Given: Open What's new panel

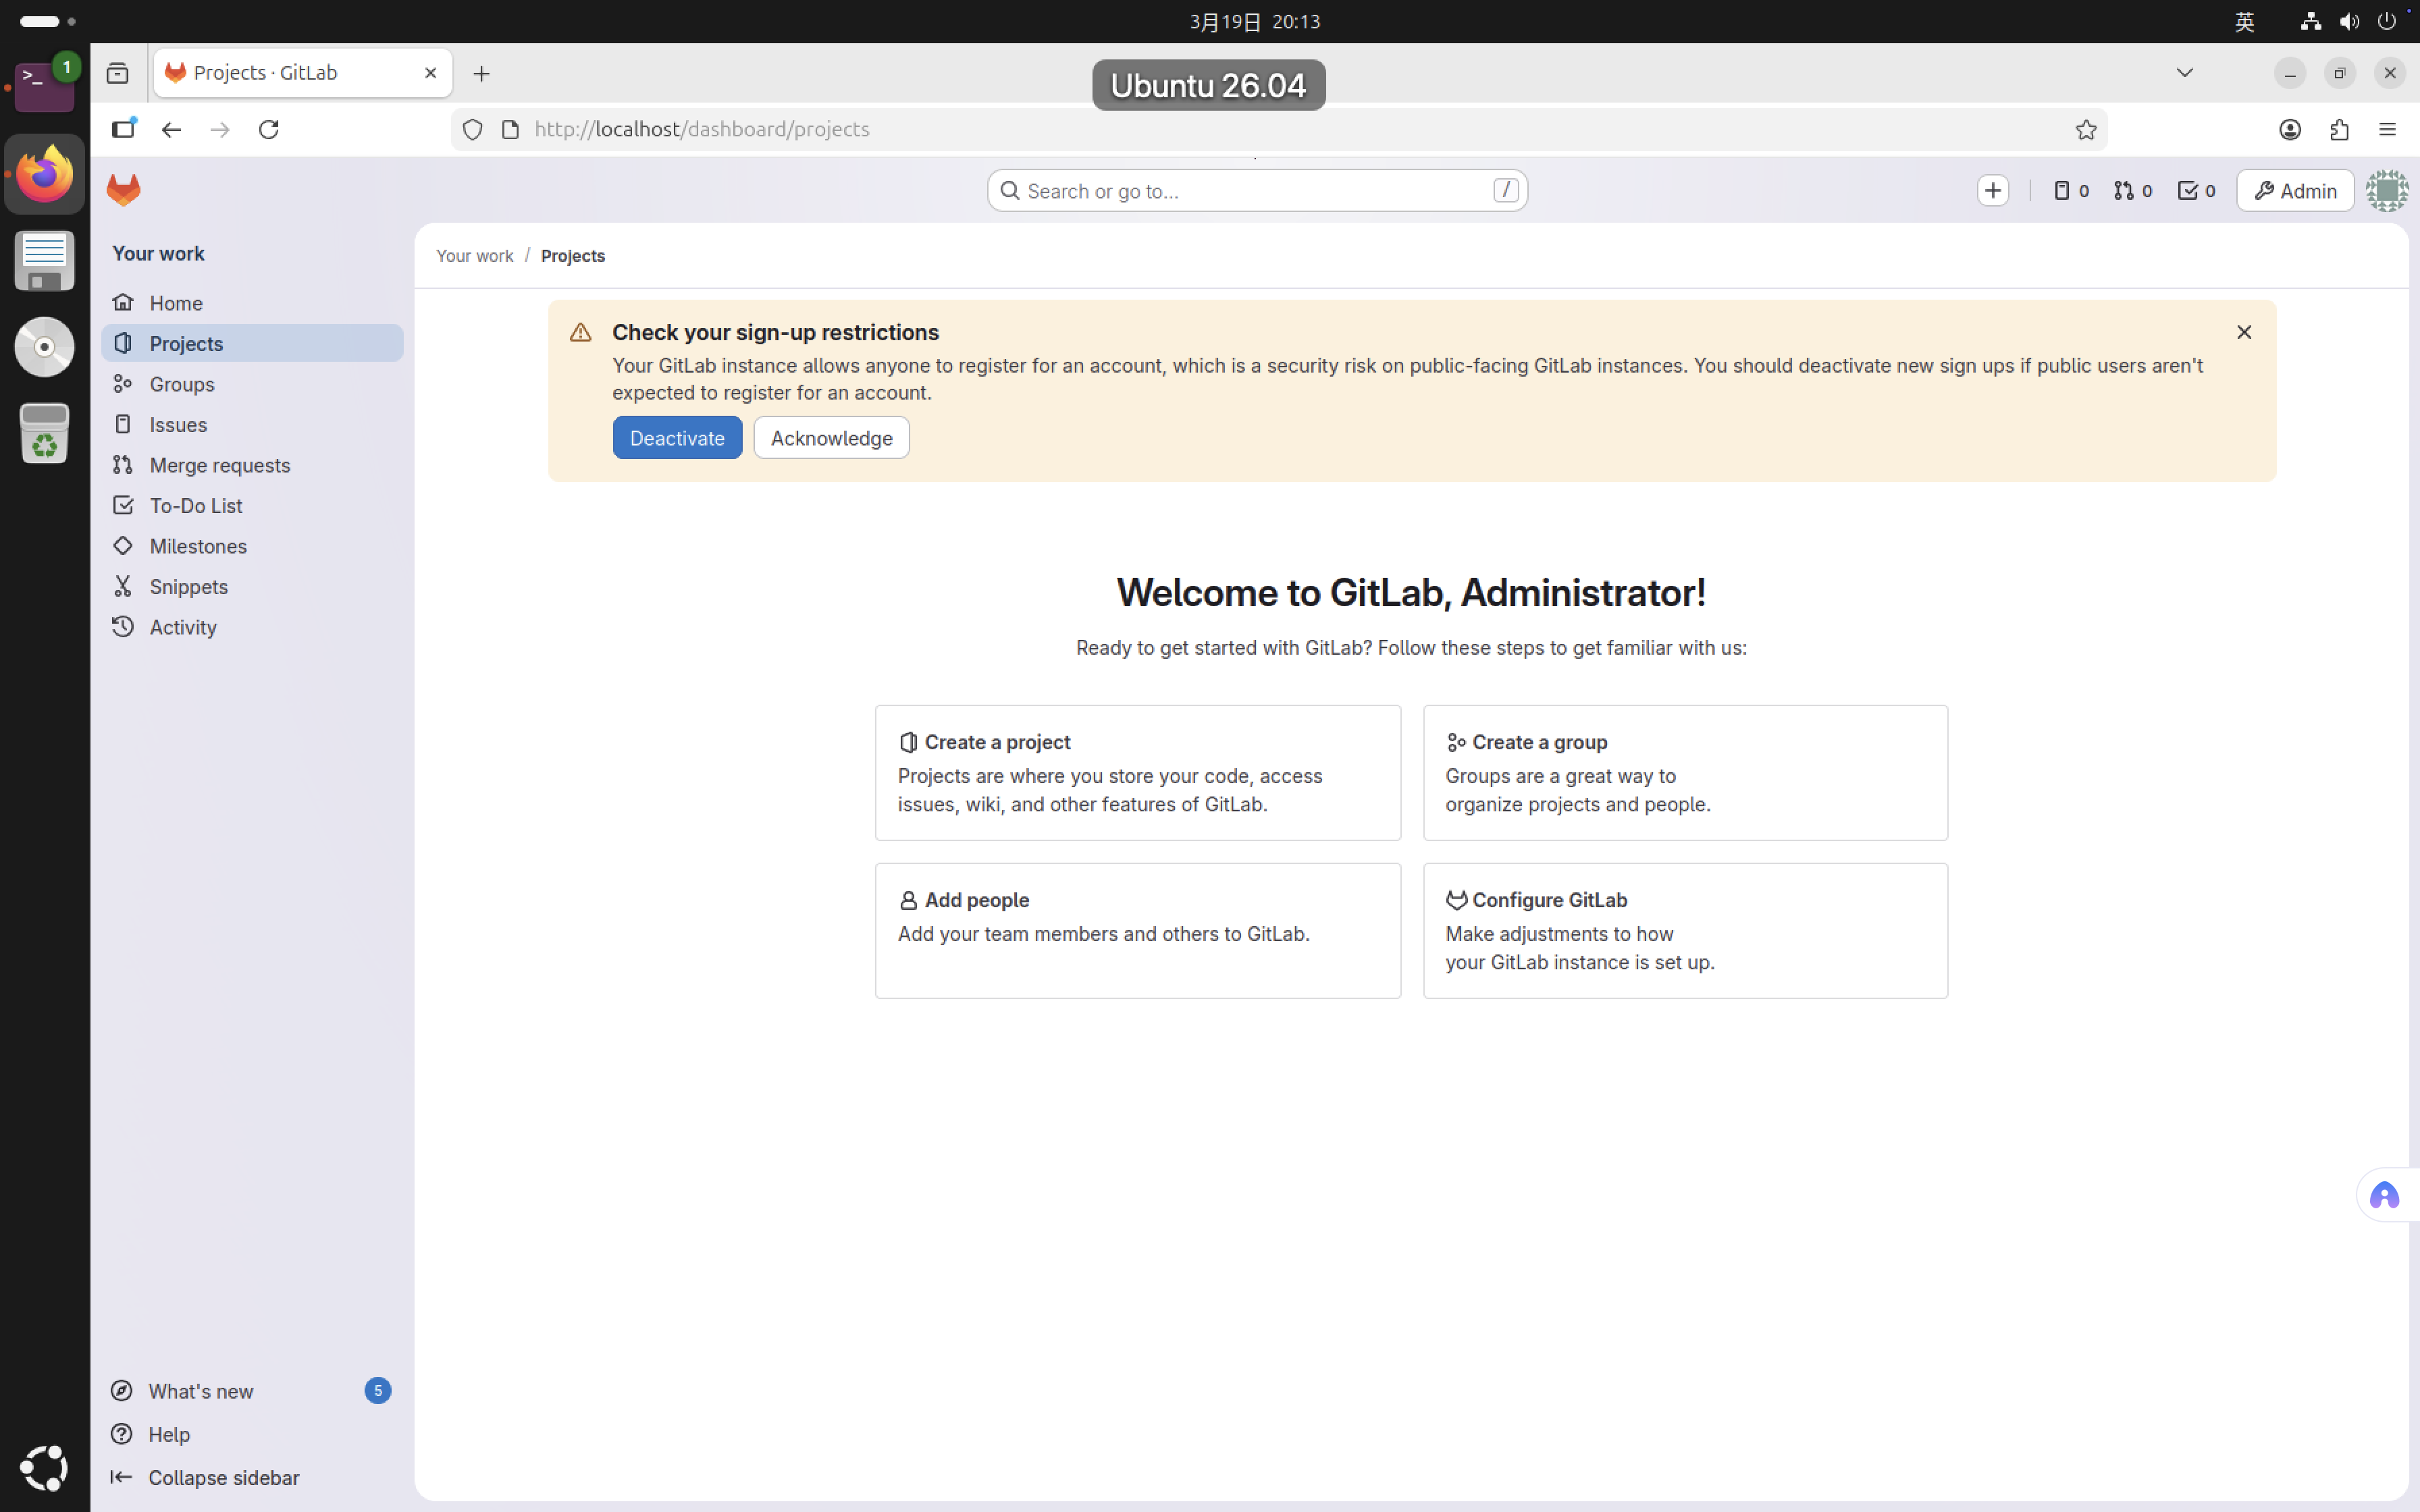Looking at the screenshot, I should [200, 1391].
